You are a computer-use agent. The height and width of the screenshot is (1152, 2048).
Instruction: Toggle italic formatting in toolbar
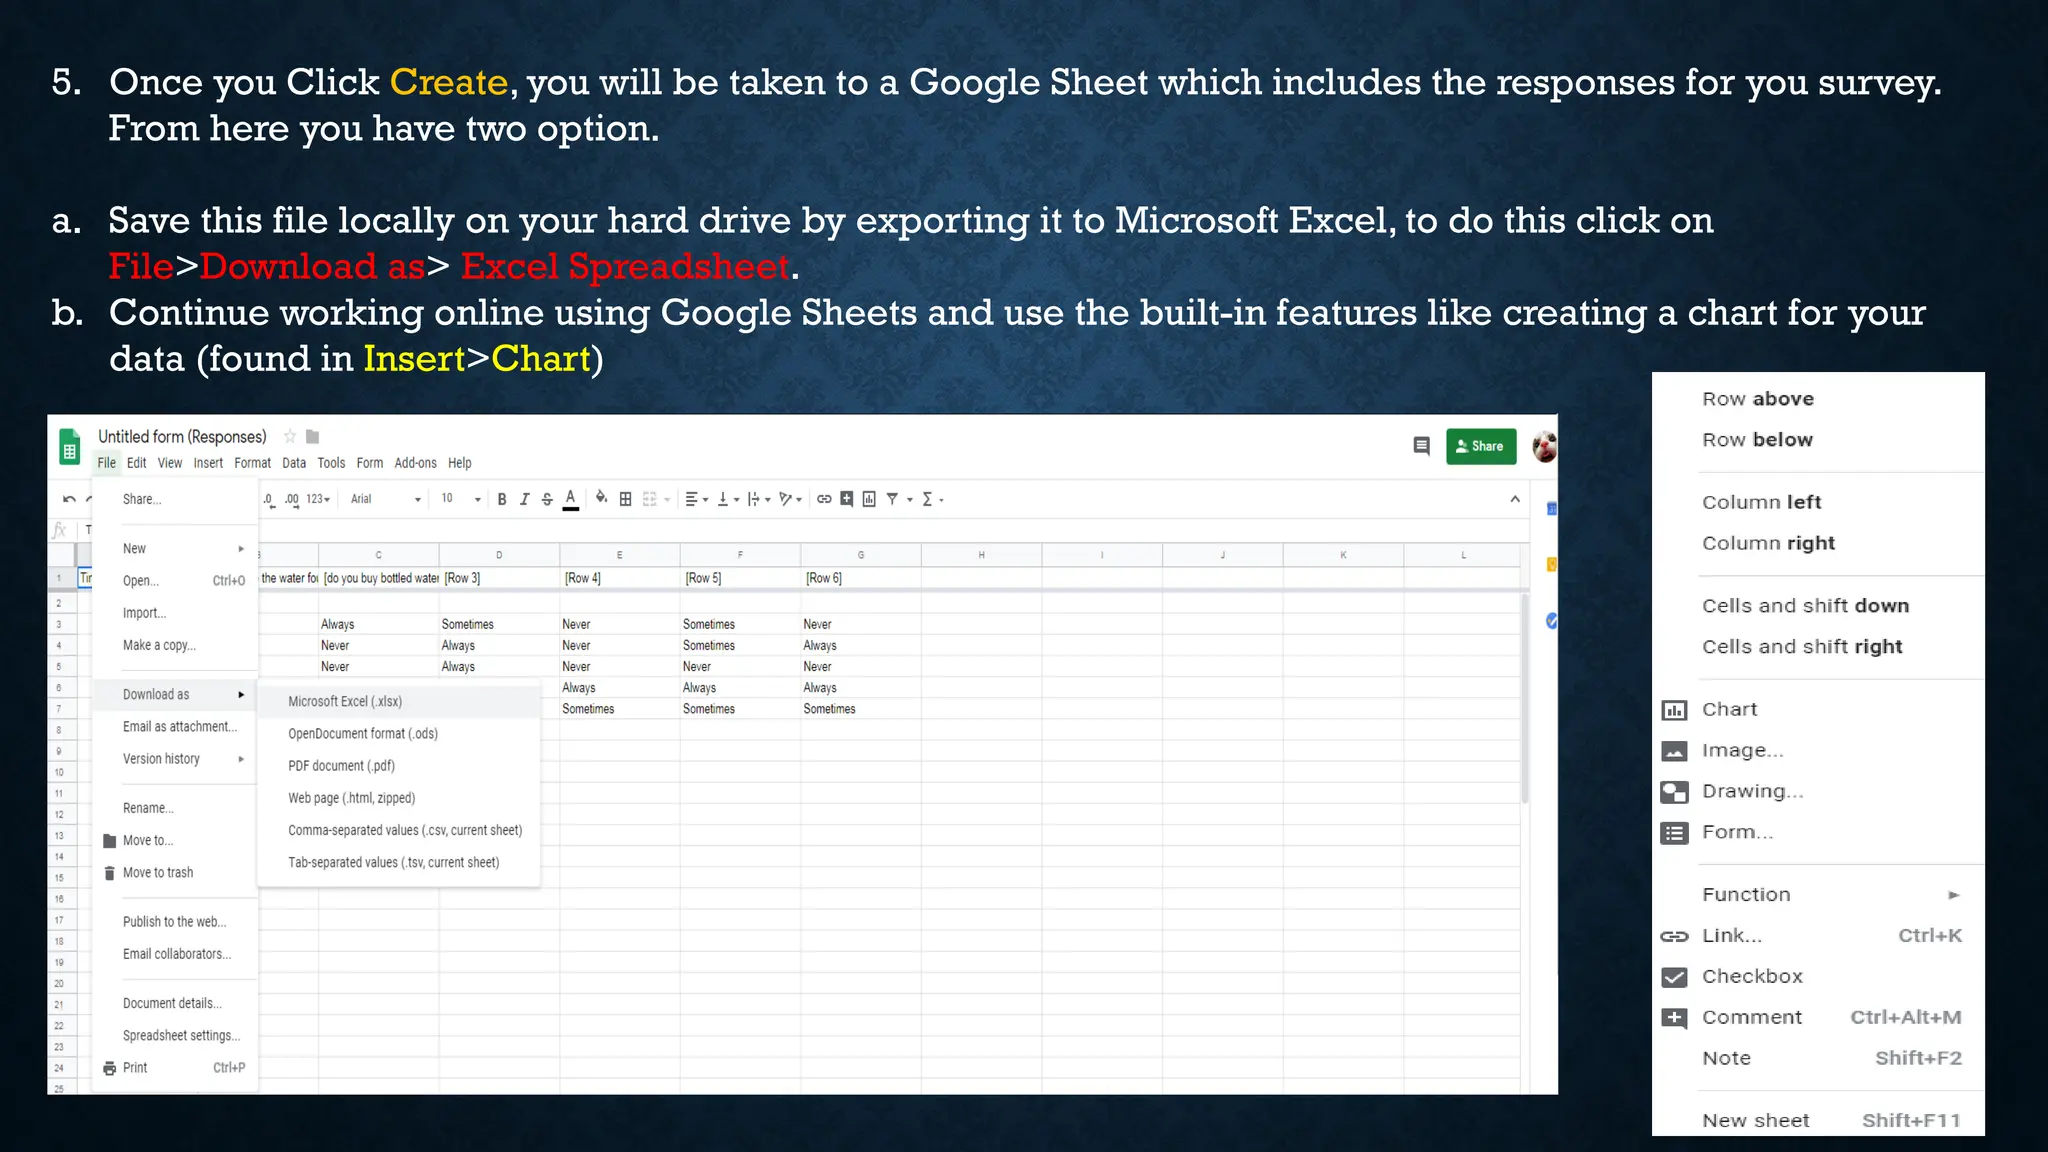[x=524, y=499]
